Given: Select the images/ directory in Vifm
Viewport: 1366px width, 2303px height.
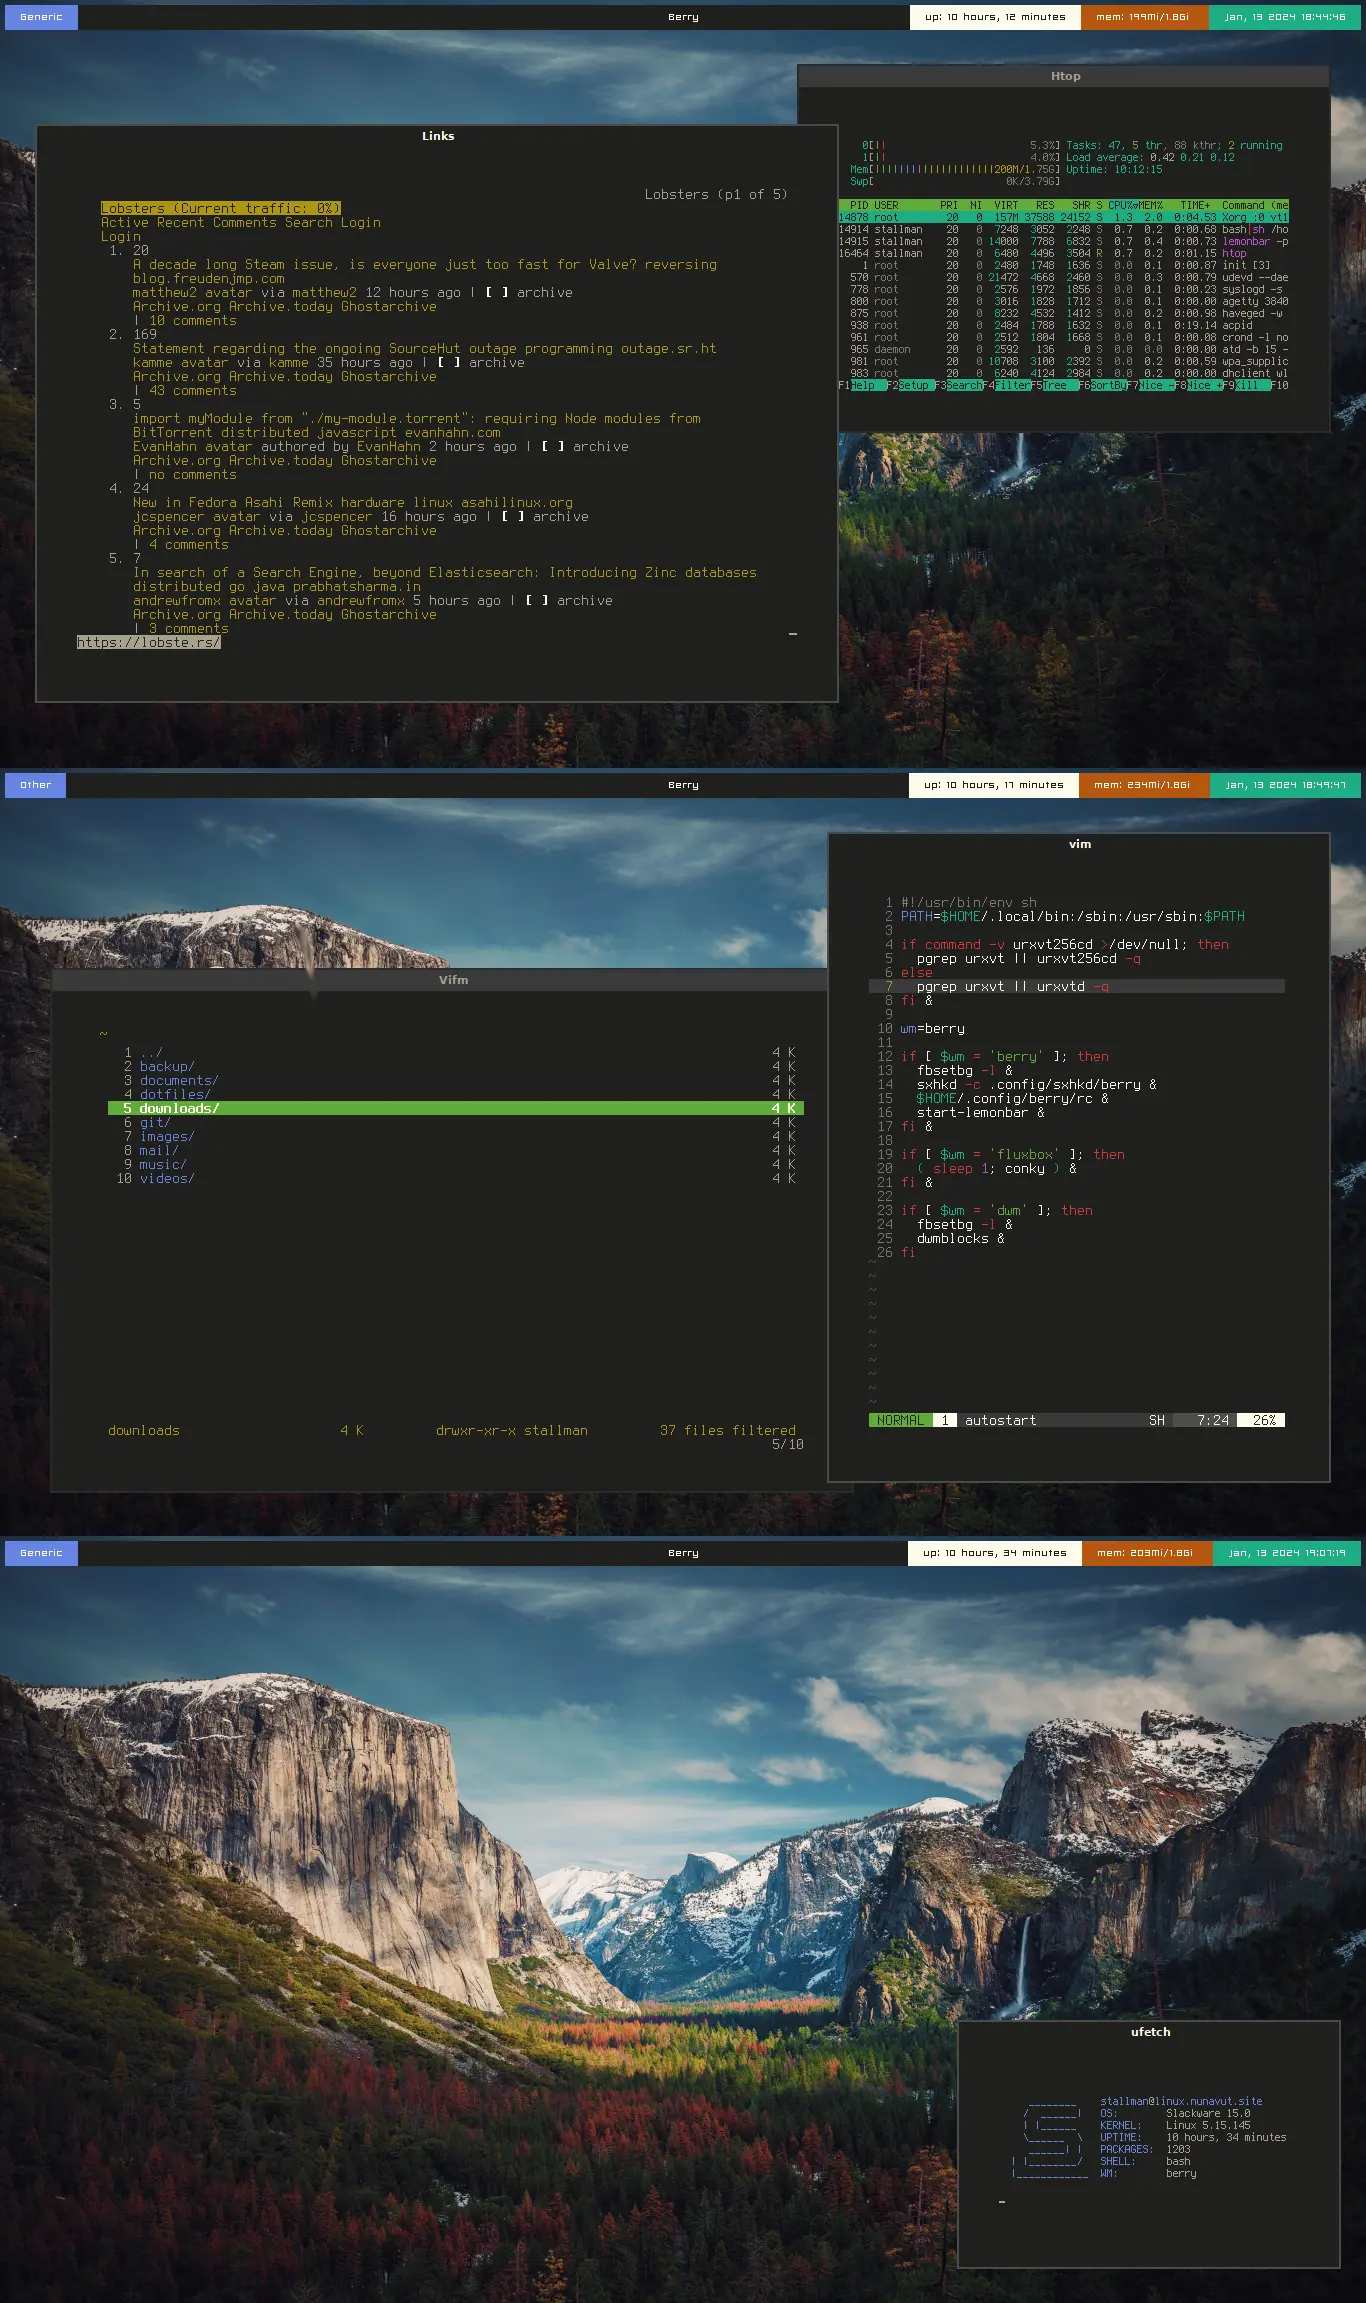Looking at the screenshot, I should point(456,1137).
